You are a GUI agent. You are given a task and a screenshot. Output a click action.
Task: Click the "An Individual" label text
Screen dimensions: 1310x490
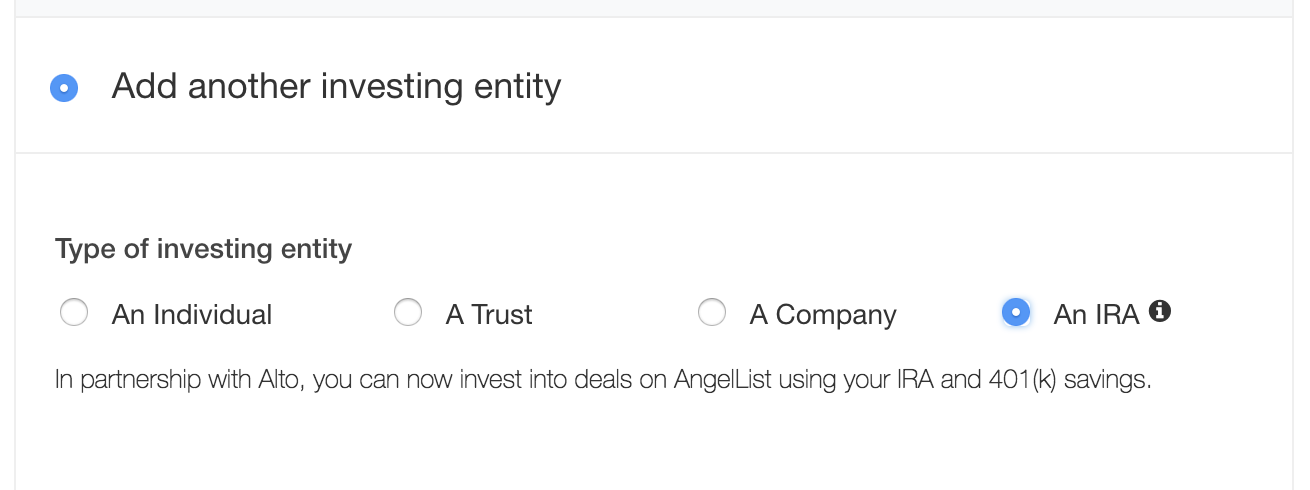pos(192,315)
